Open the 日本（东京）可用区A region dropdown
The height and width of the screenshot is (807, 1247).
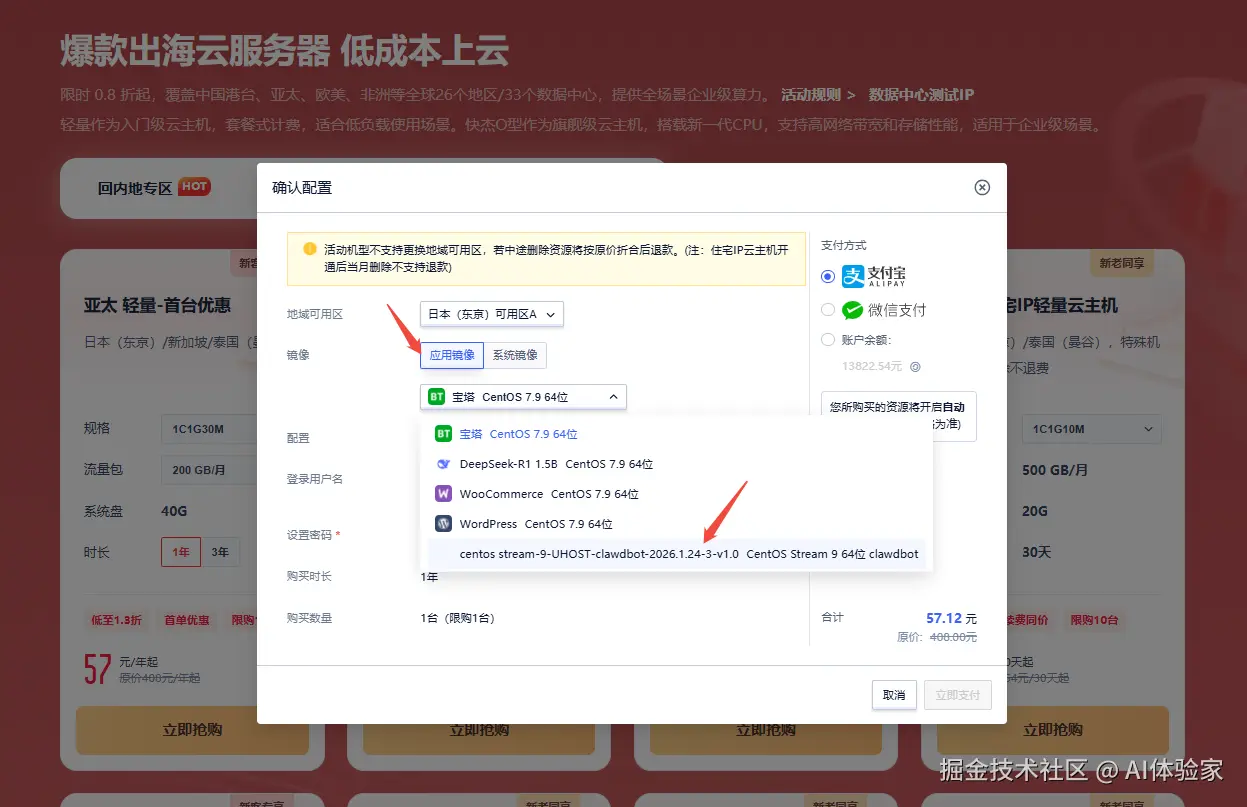pyautogui.click(x=492, y=313)
